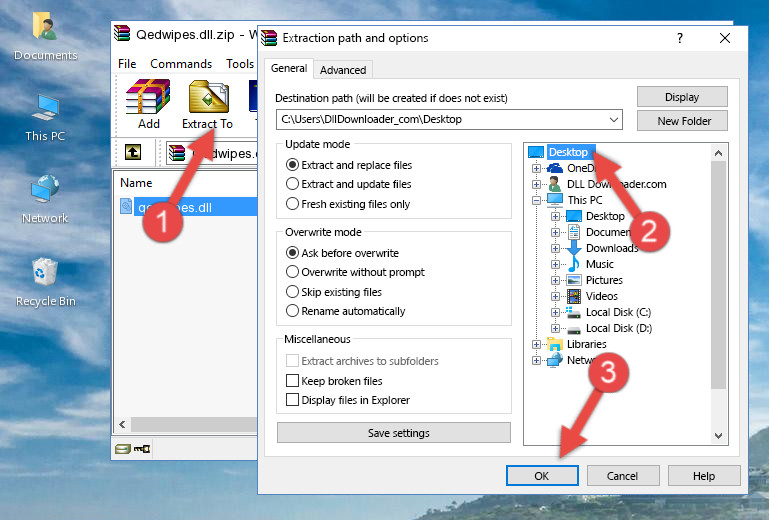The image size is (769, 520).
Task: Switch to the General tab
Action: click(x=289, y=68)
